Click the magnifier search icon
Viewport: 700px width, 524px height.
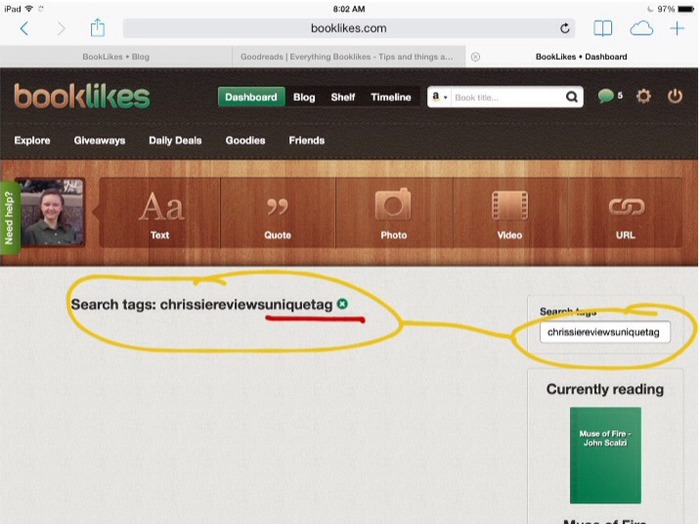click(x=572, y=97)
